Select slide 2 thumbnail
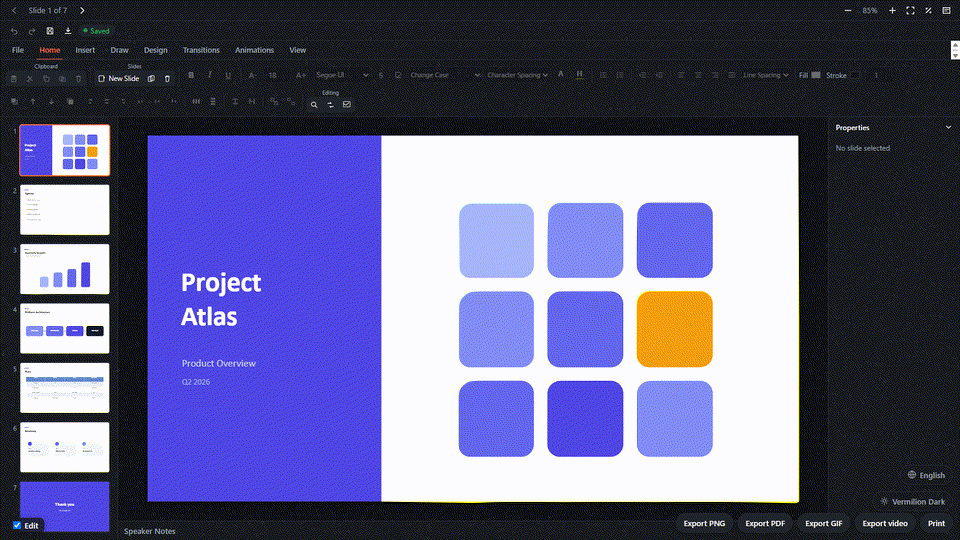The height and width of the screenshot is (540, 960). pos(65,210)
